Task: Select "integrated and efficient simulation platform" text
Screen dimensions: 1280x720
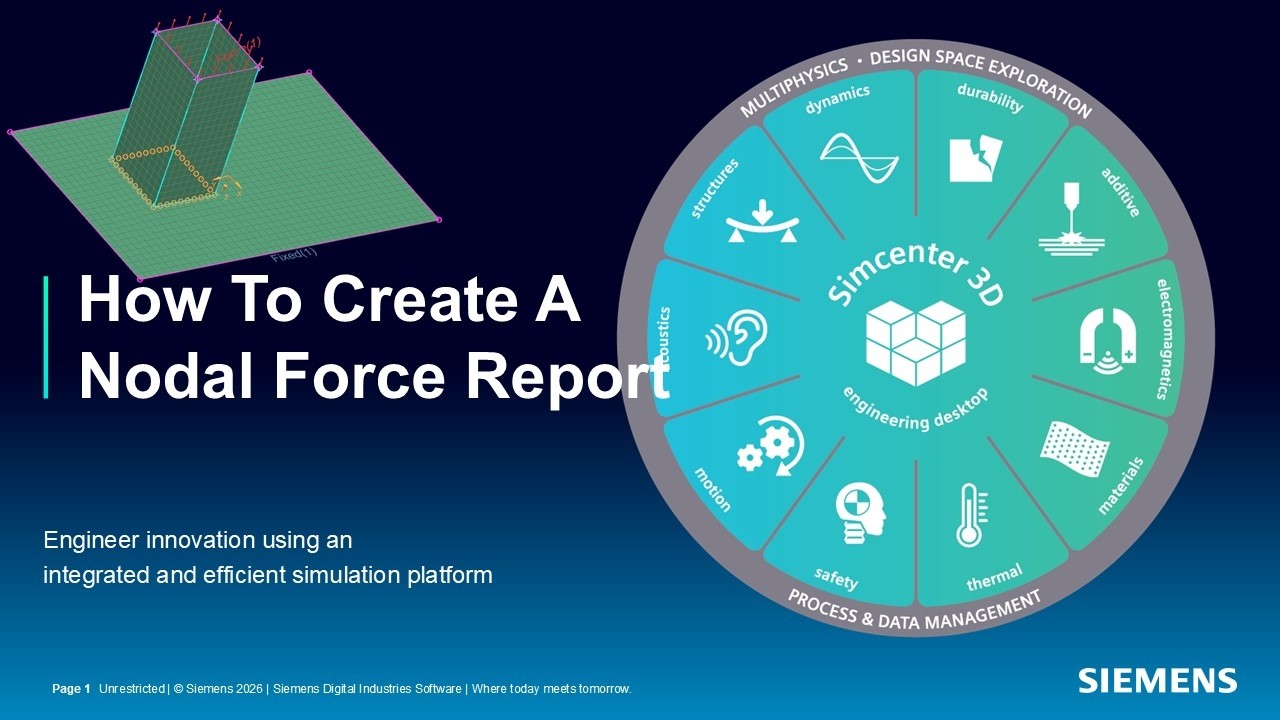Action: tap(268, 576)
